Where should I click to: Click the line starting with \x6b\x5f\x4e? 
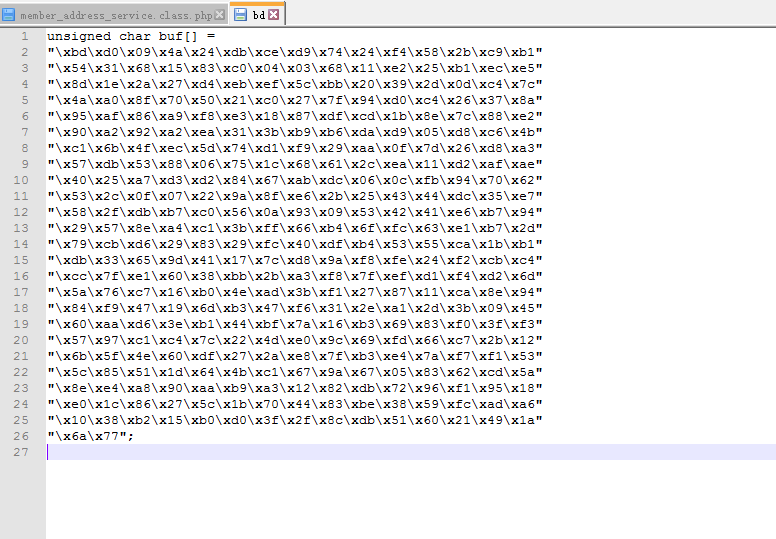pyautogui.click(x=295, y=356)
